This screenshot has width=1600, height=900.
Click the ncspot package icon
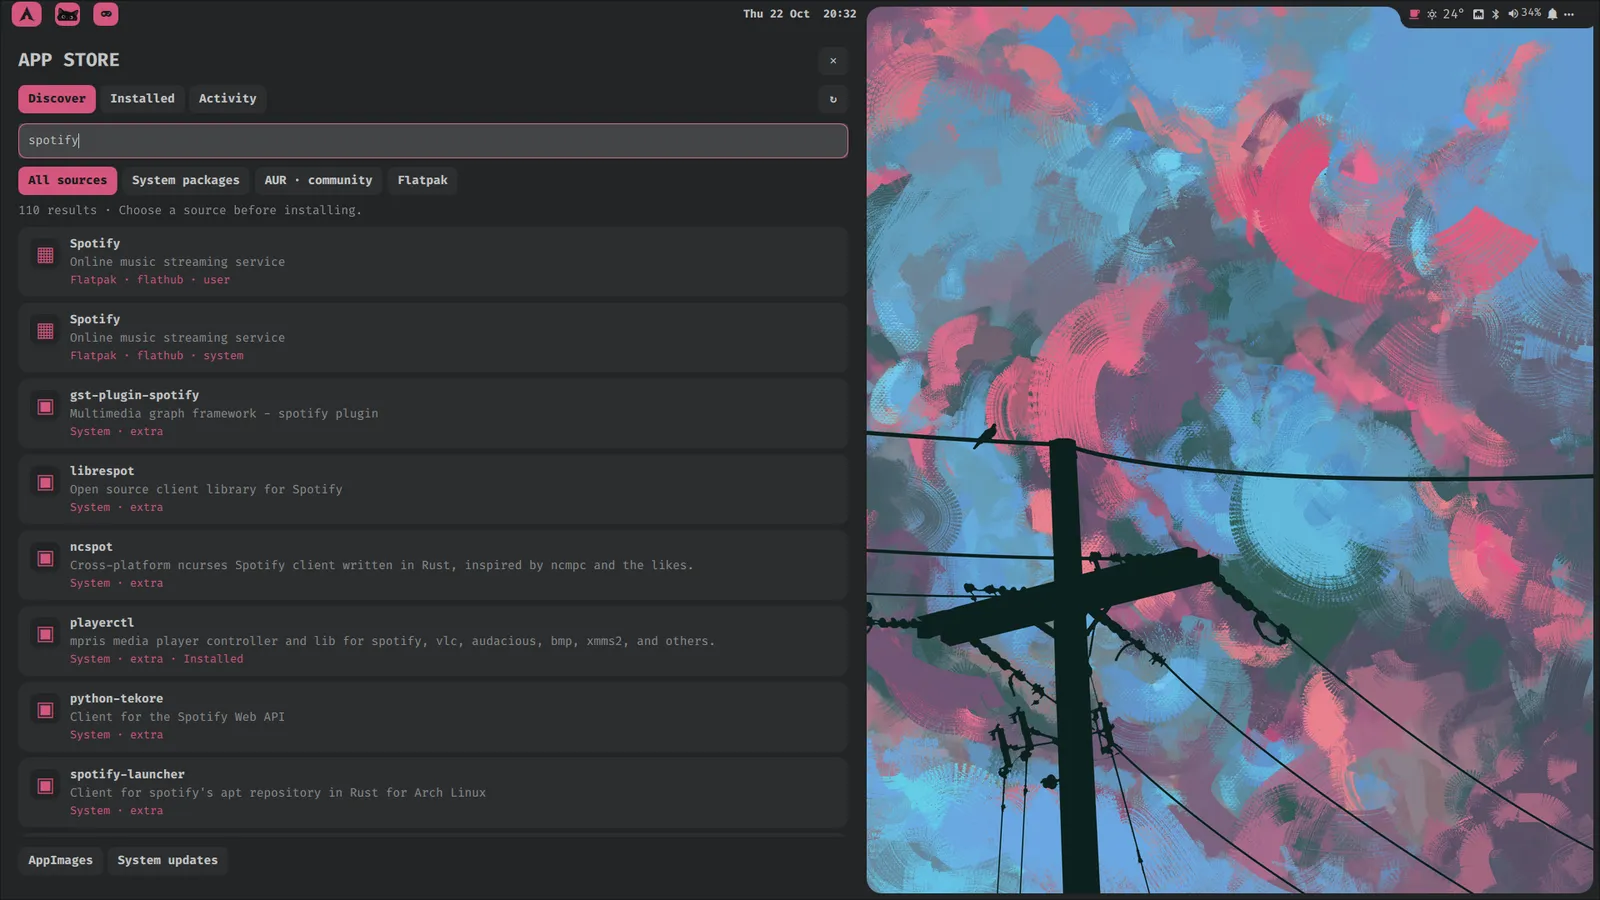[45, 559]
